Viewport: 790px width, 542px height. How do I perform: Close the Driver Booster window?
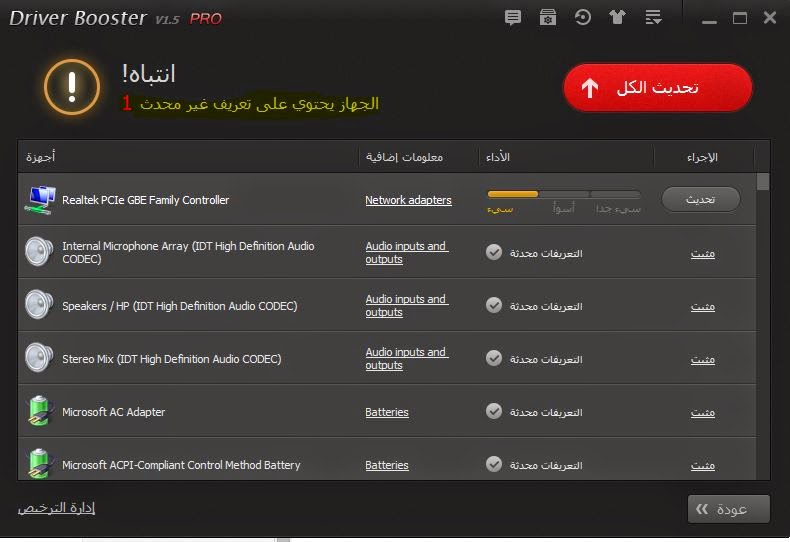(x=770, y=18)
